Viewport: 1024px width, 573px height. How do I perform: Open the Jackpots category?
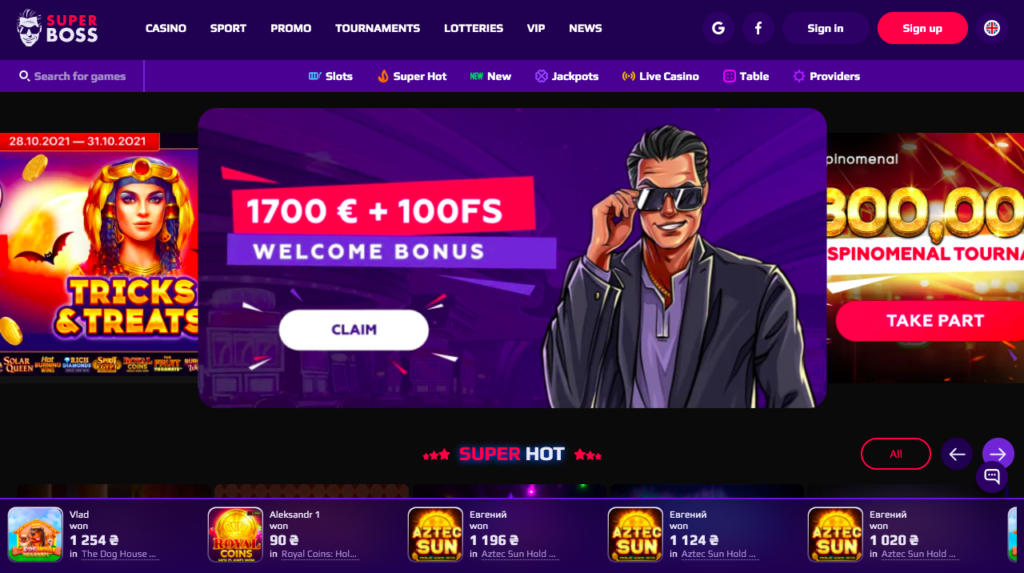(x=567, y=76)
